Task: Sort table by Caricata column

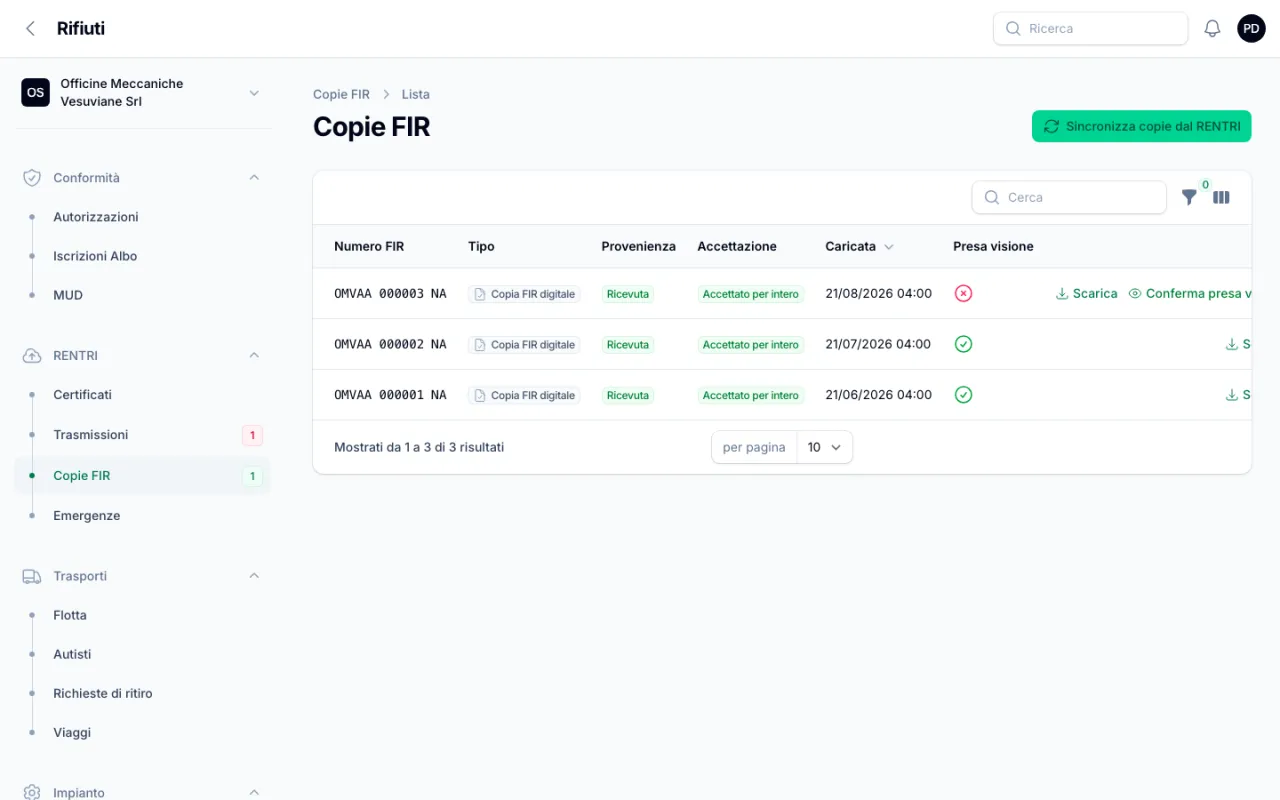Action: [x=859, y=246]
